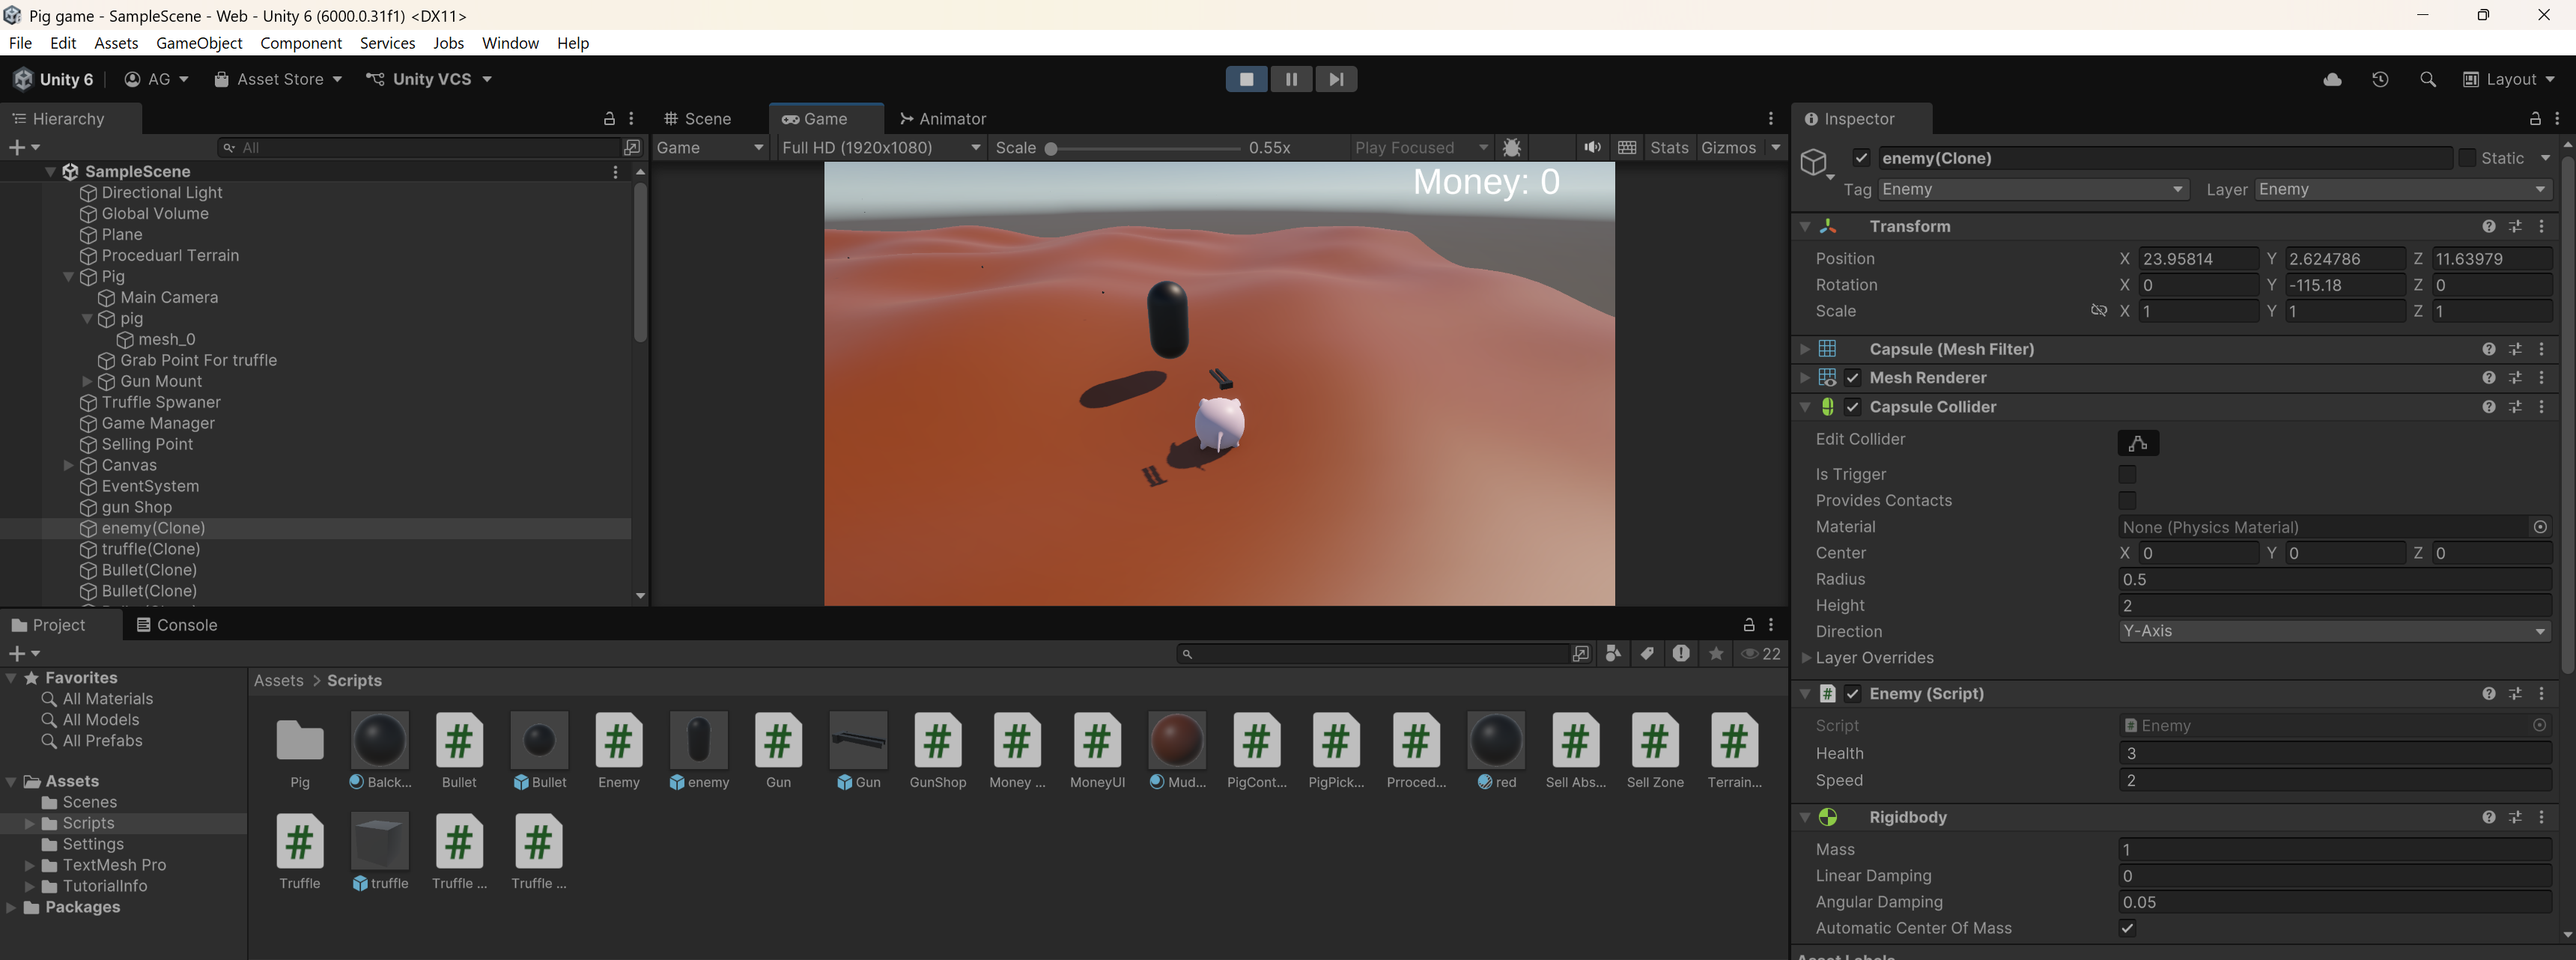Screen dimensions: 2576x960
Task: Open the Full HD resolution dropdown
Action: click(x=880, y=147)
